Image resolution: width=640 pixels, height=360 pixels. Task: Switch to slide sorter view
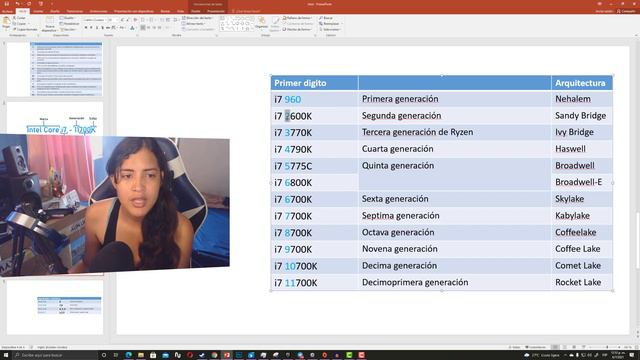coord(565,347)
